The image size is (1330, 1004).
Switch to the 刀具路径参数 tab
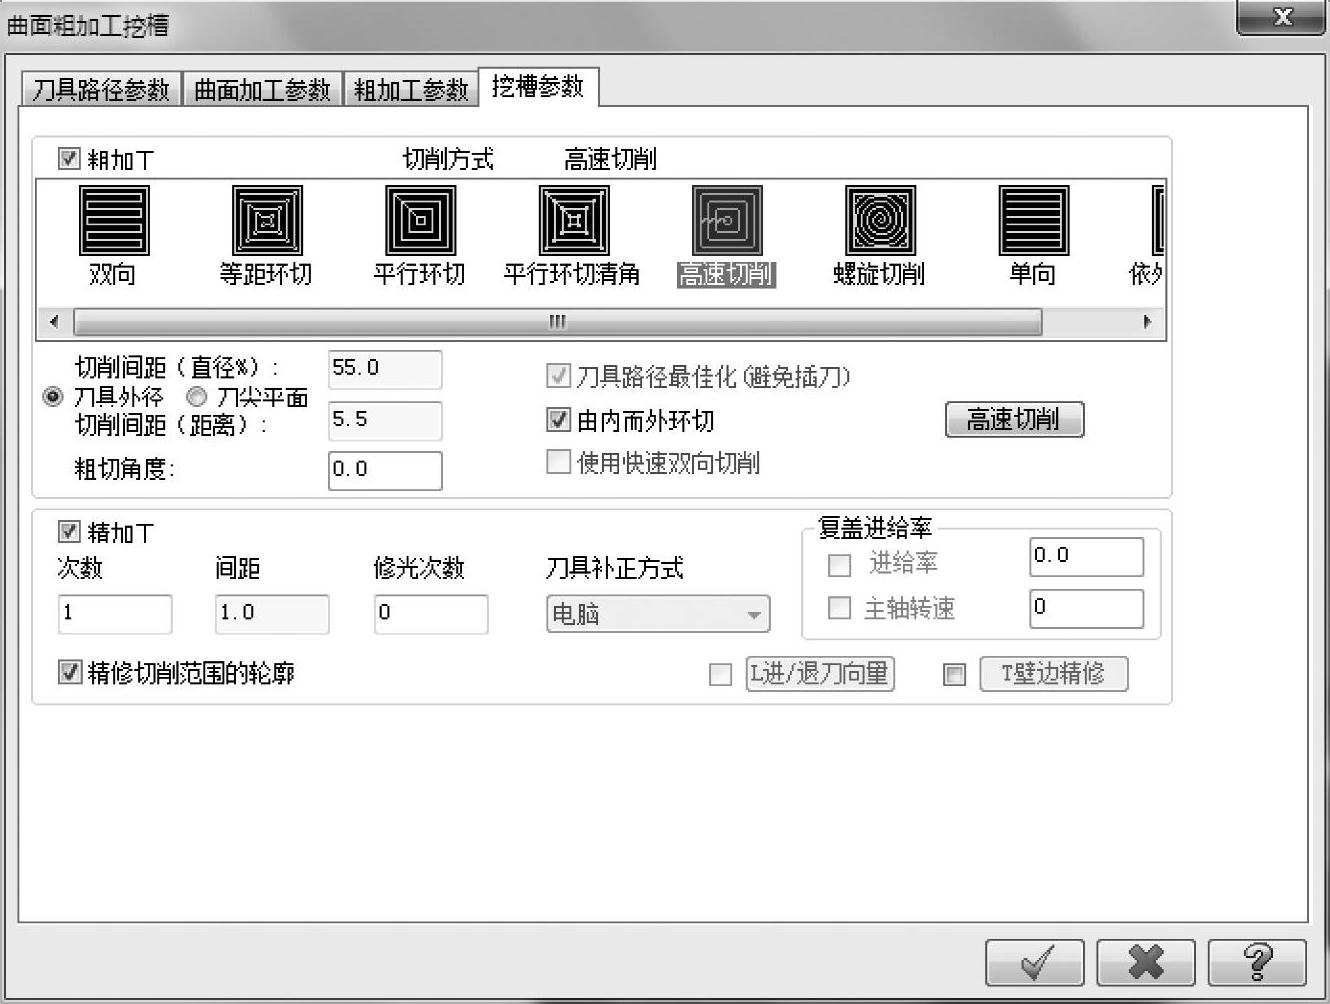pyautogui.click(x=101, y=89)
